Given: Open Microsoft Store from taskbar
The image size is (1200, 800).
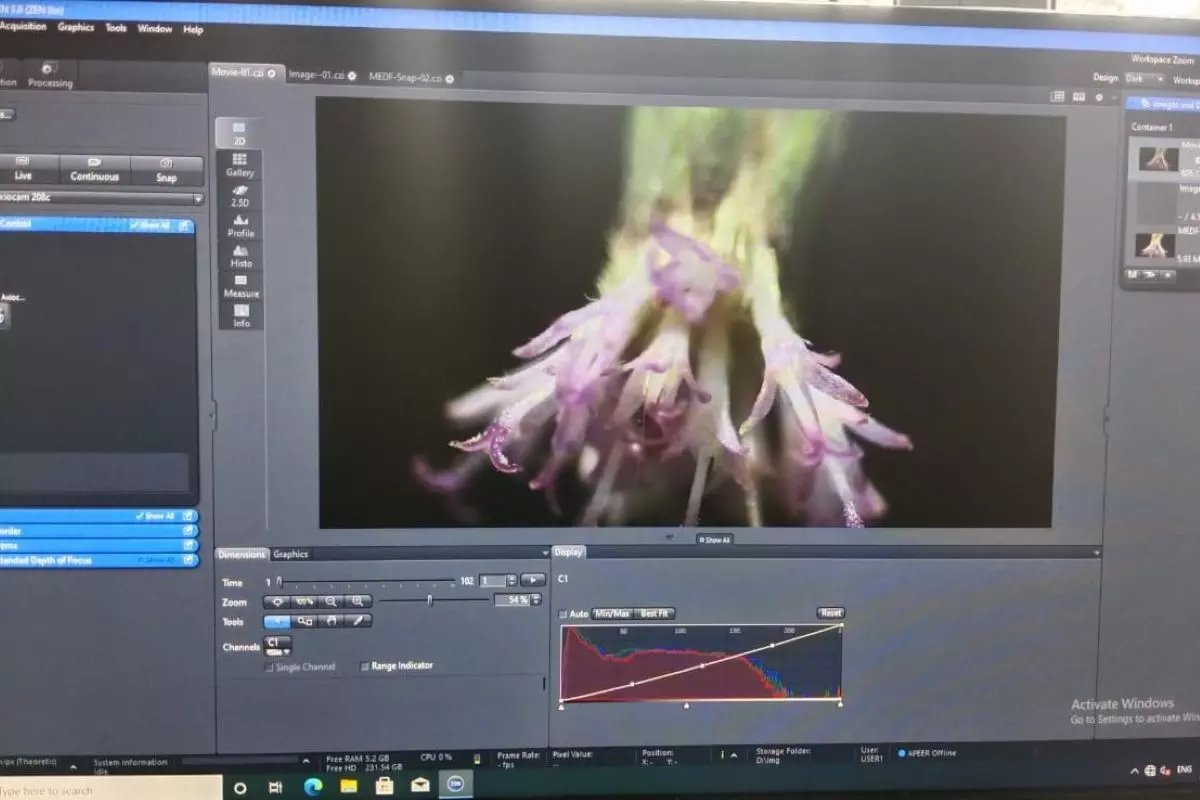Looking at the screenshot, I should point(384,787).
